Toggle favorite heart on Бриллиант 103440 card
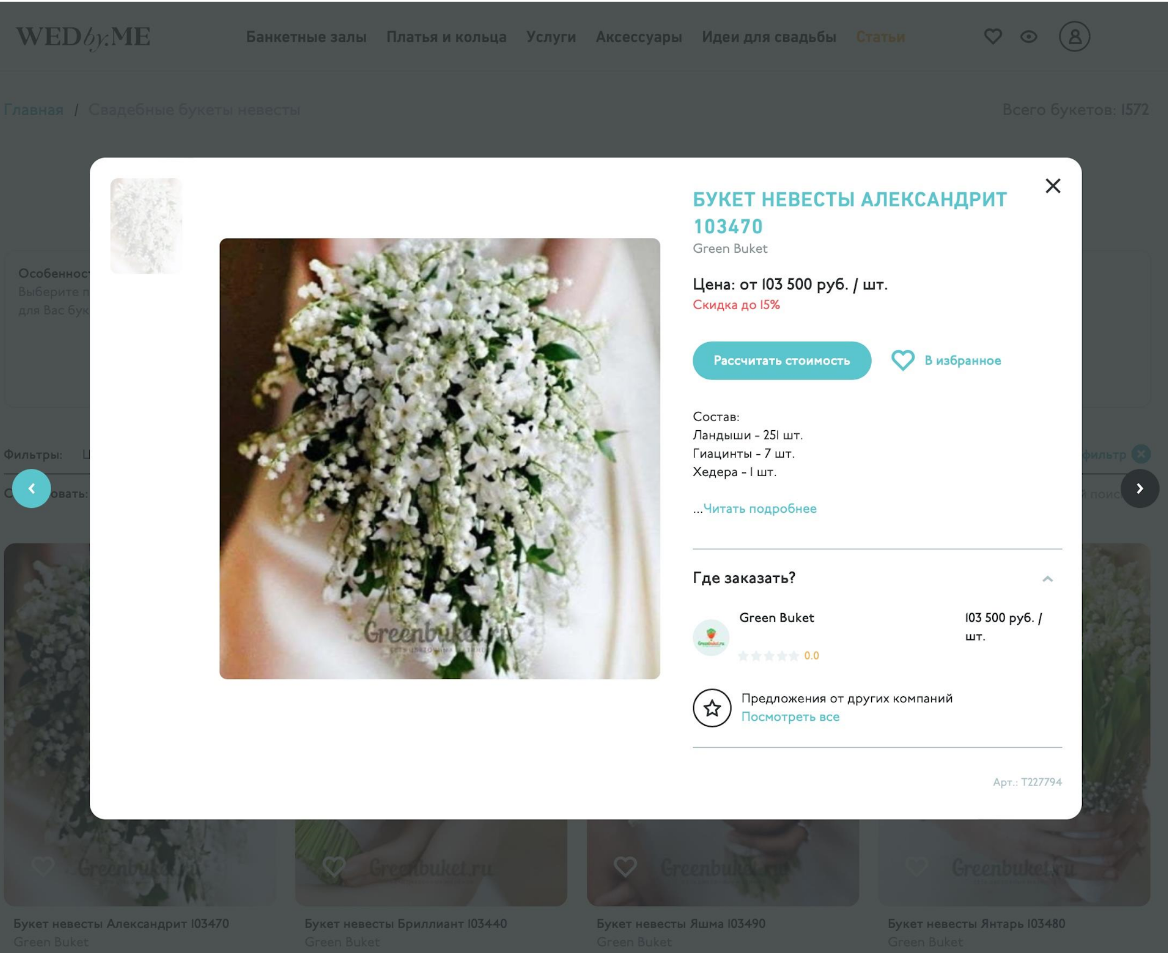This screenshot has height=953, width=1168. [334, 866]
